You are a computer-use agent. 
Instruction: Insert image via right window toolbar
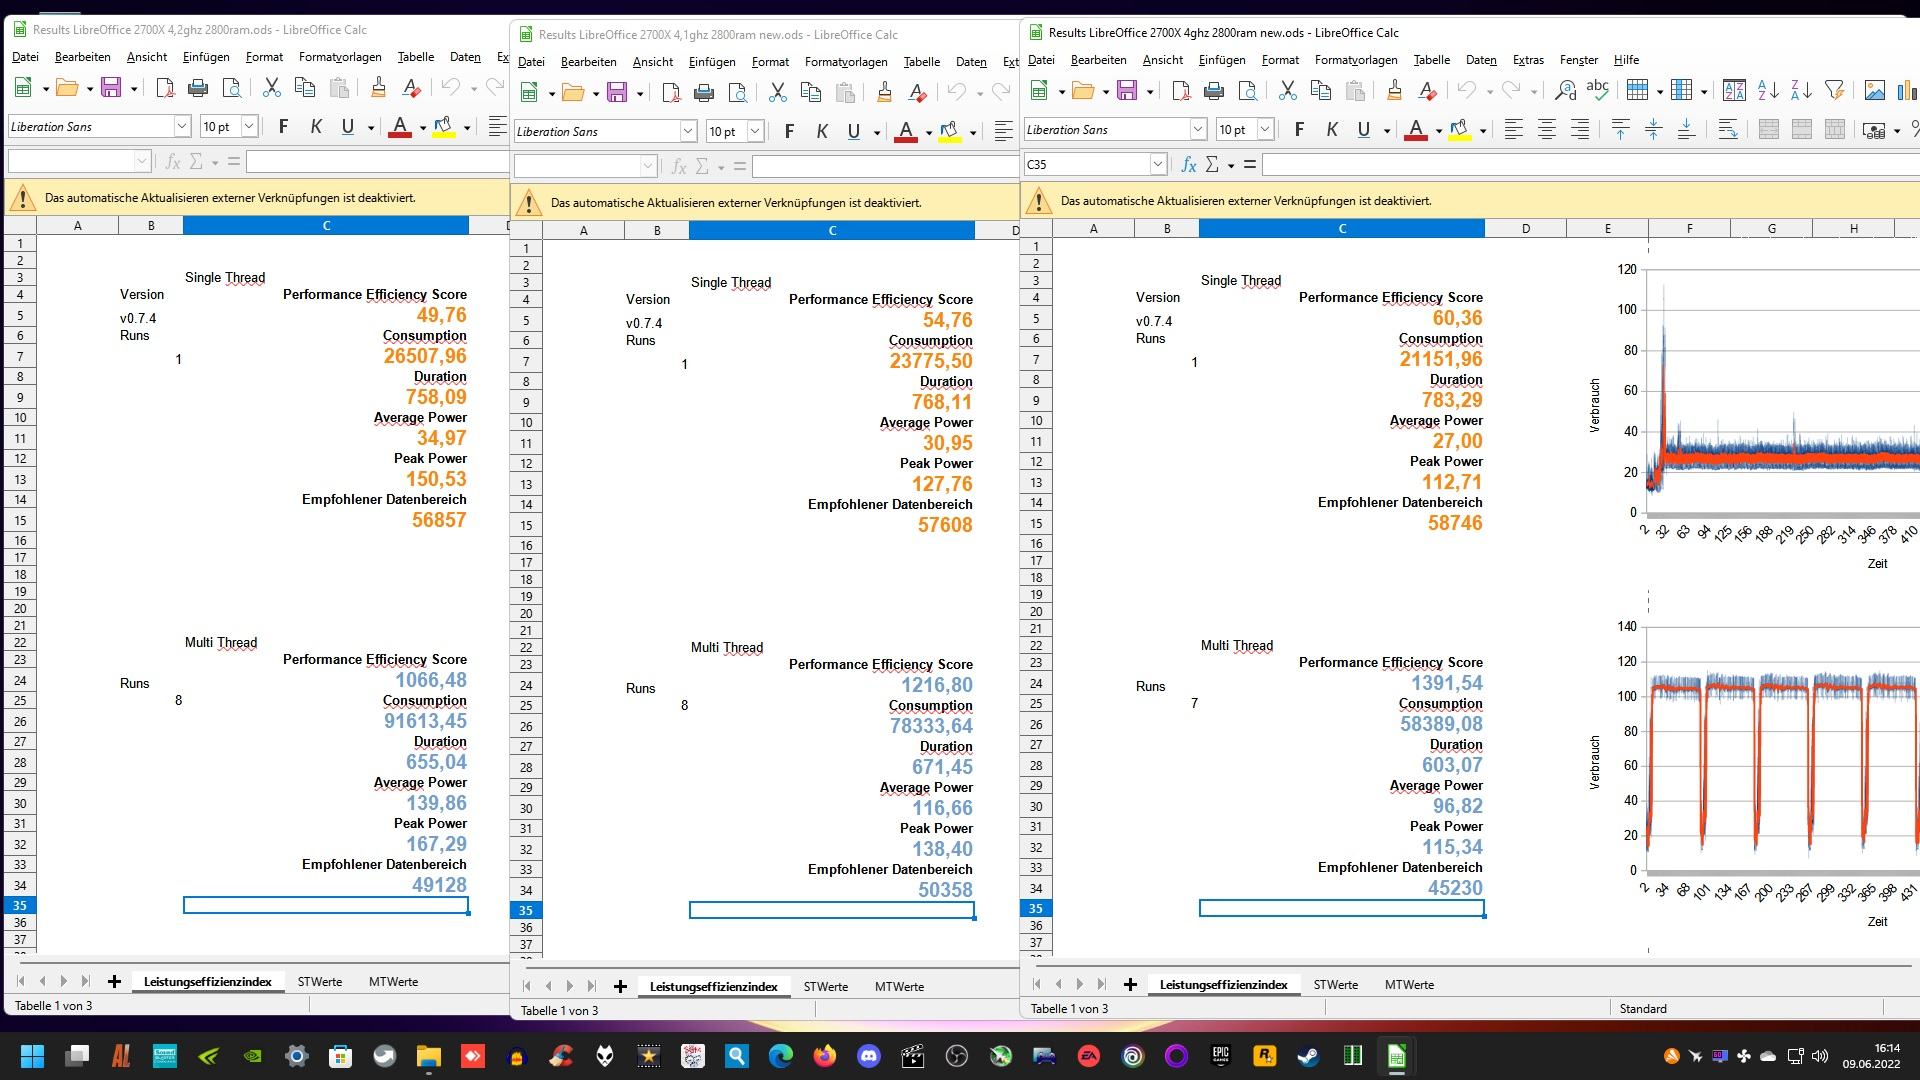tap(1875, 91)
